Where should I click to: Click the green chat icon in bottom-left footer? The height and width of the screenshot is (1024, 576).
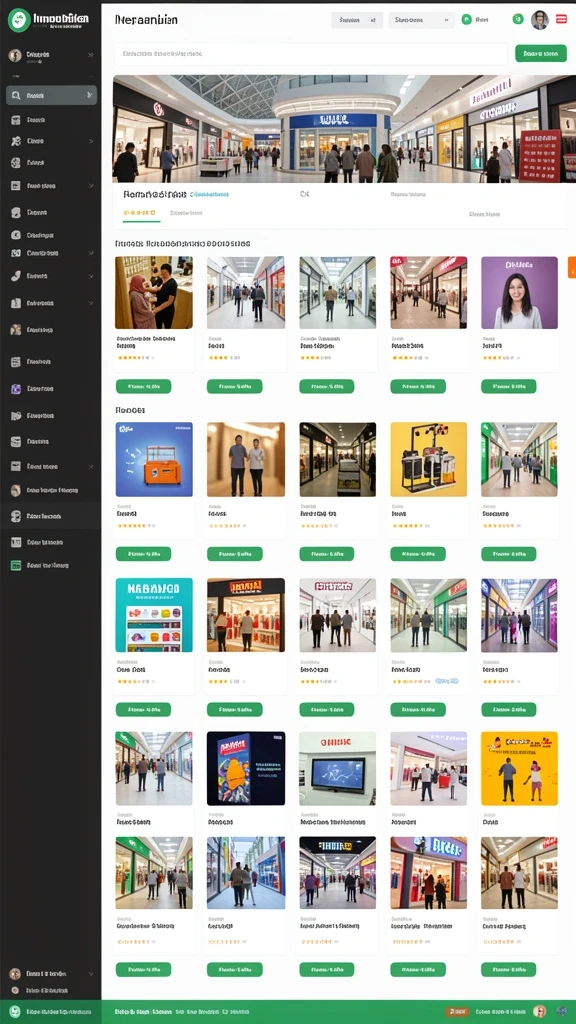[15, 1011]
